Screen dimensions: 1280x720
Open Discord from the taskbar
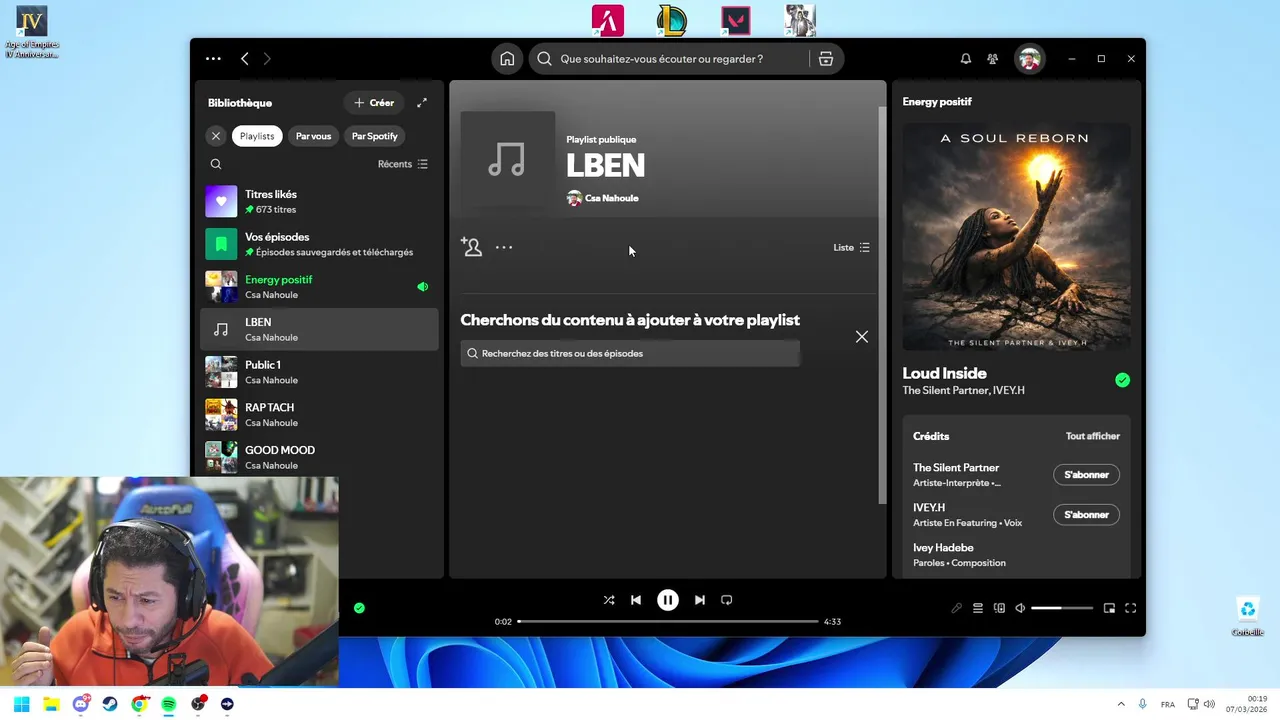pos(81,704)
